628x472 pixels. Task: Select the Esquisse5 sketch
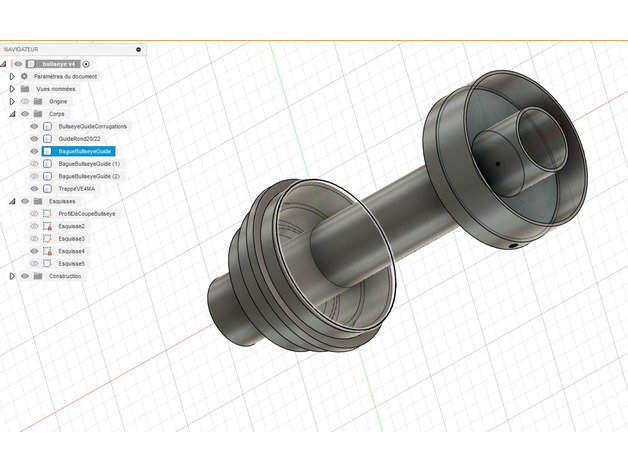tap(71, 263)
